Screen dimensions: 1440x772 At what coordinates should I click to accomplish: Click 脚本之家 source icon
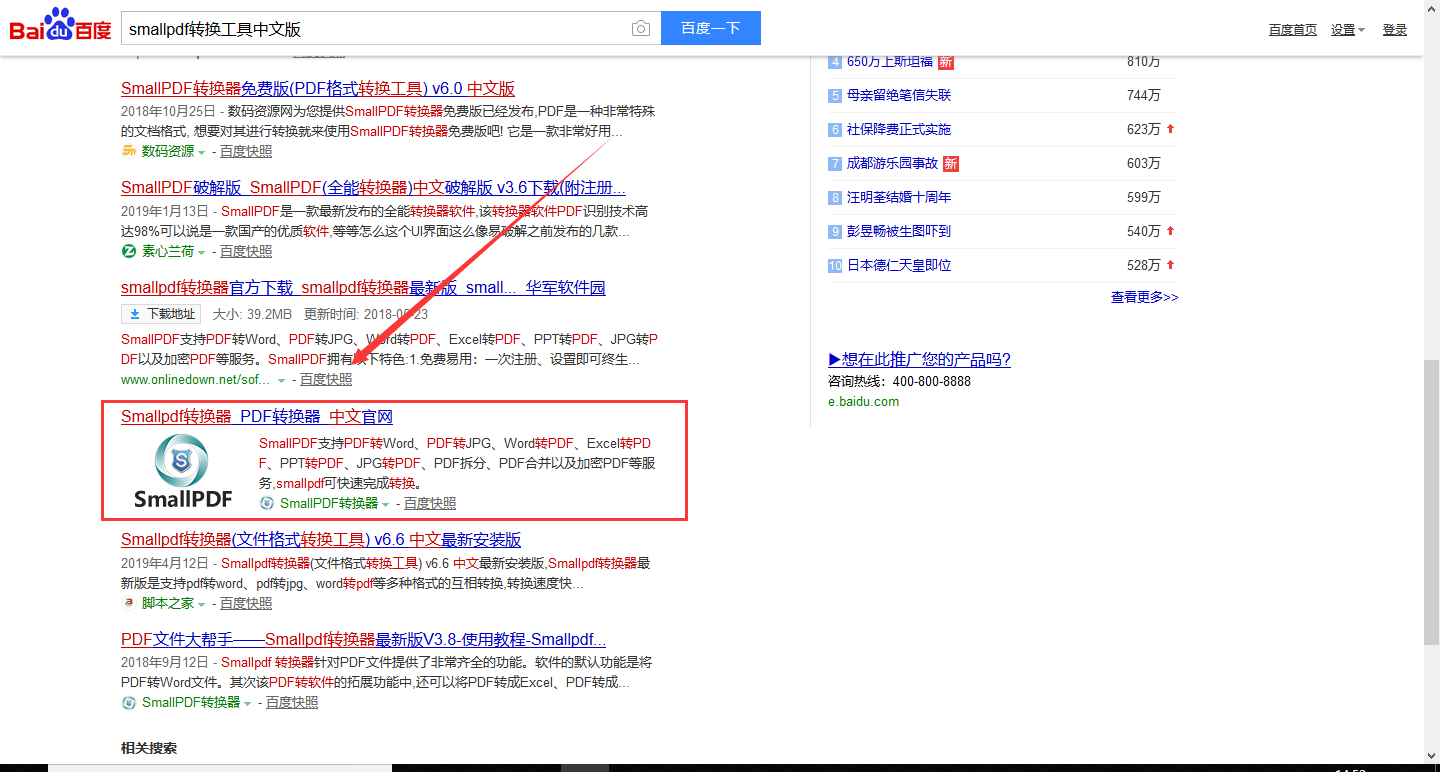coord(129,603)
